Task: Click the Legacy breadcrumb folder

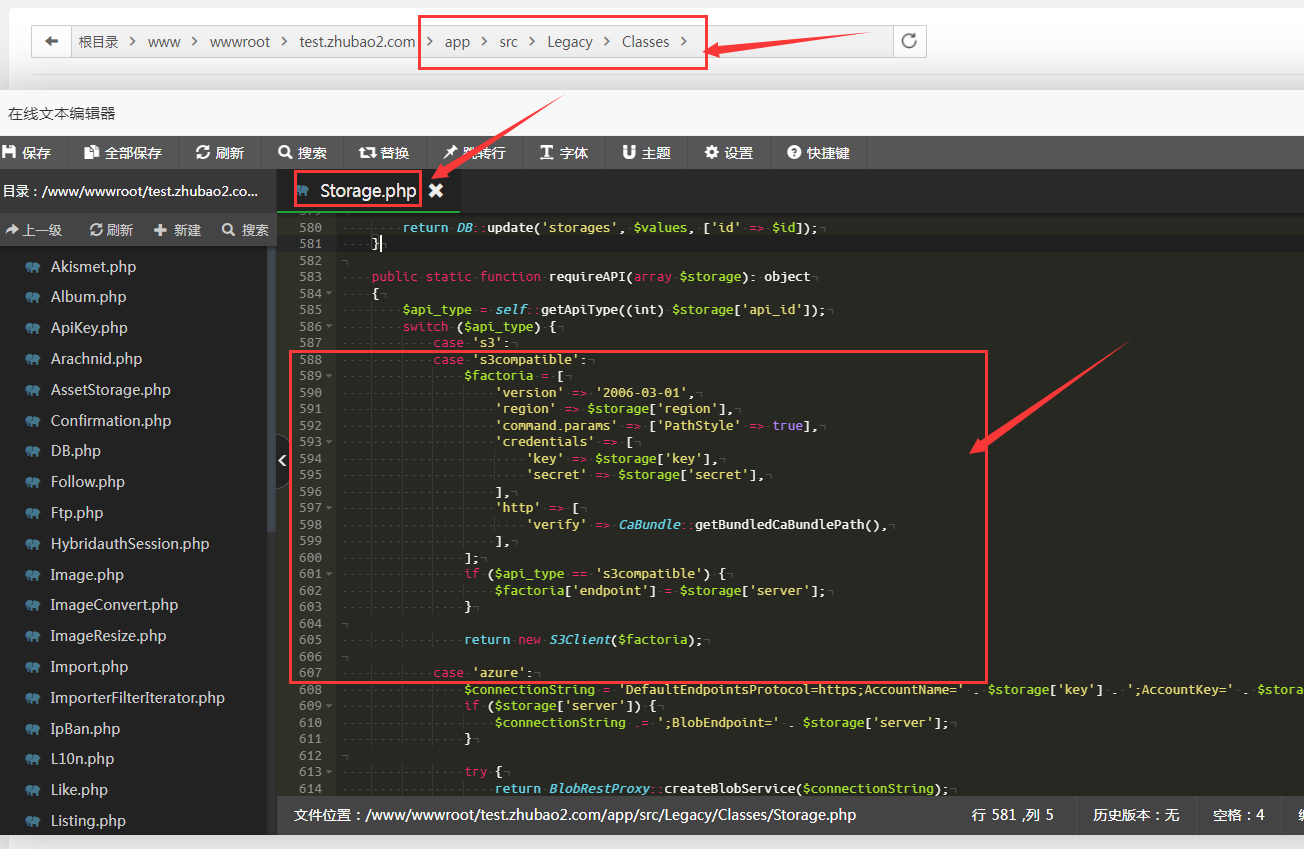Action: pos(570,42)
